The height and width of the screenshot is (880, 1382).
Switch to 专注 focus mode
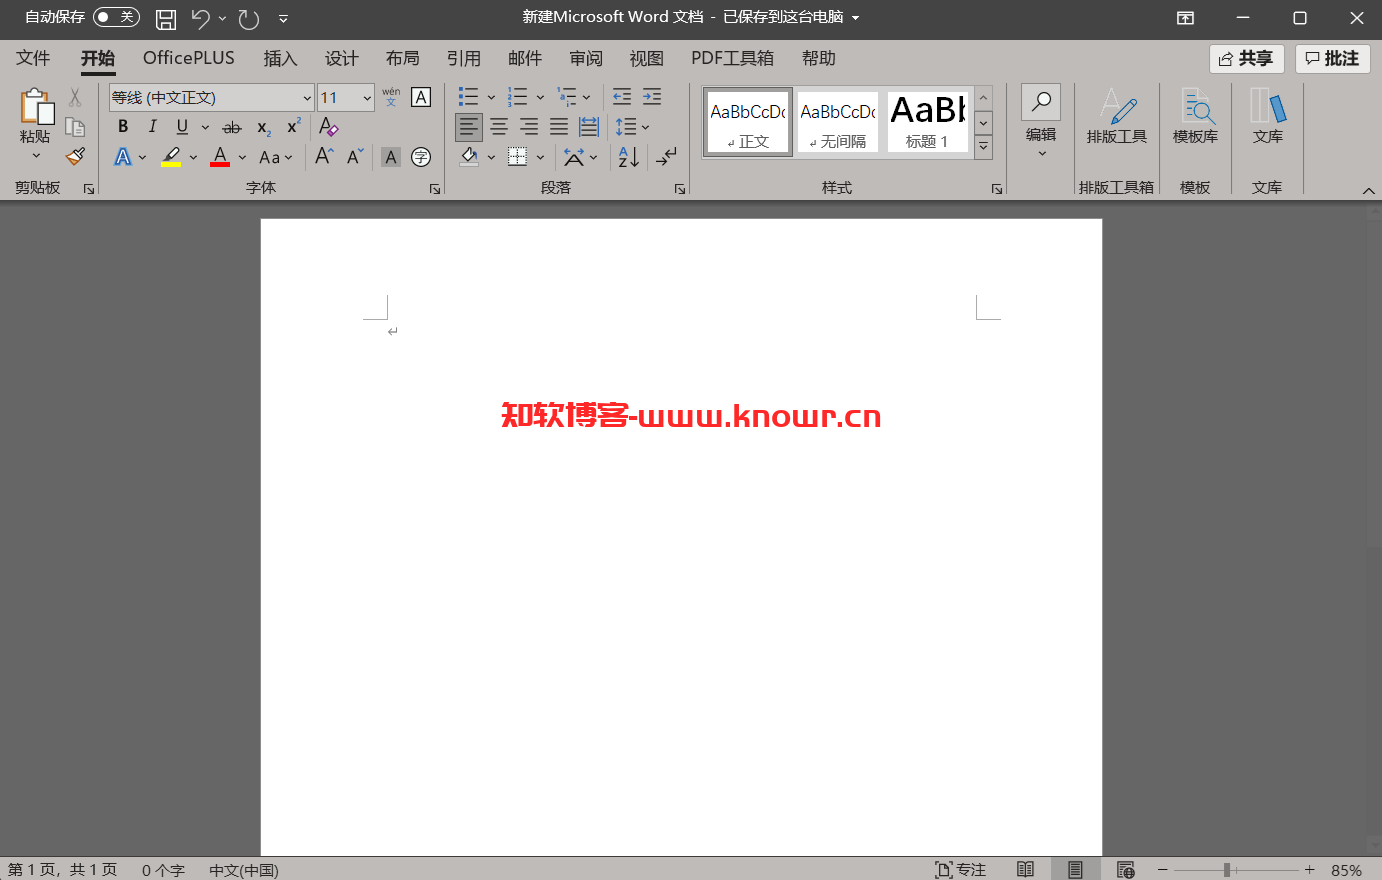960,870
